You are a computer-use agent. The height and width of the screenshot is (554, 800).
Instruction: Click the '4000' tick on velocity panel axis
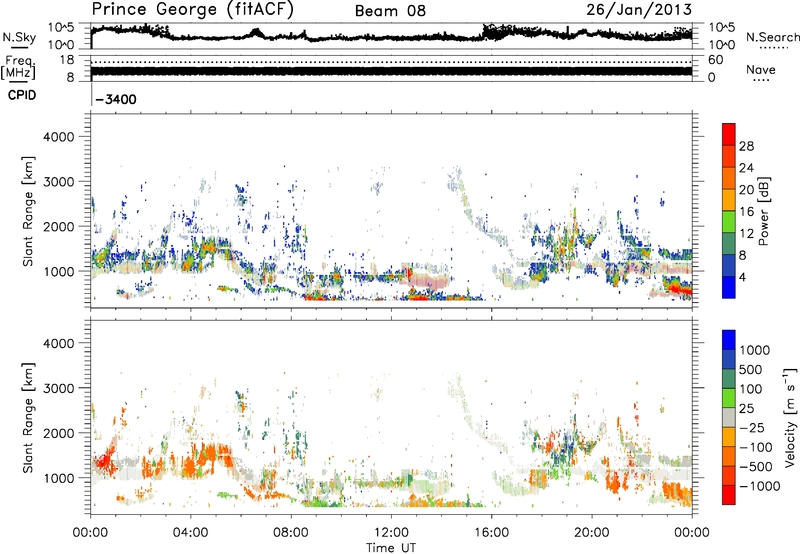[x=59, y=343]
